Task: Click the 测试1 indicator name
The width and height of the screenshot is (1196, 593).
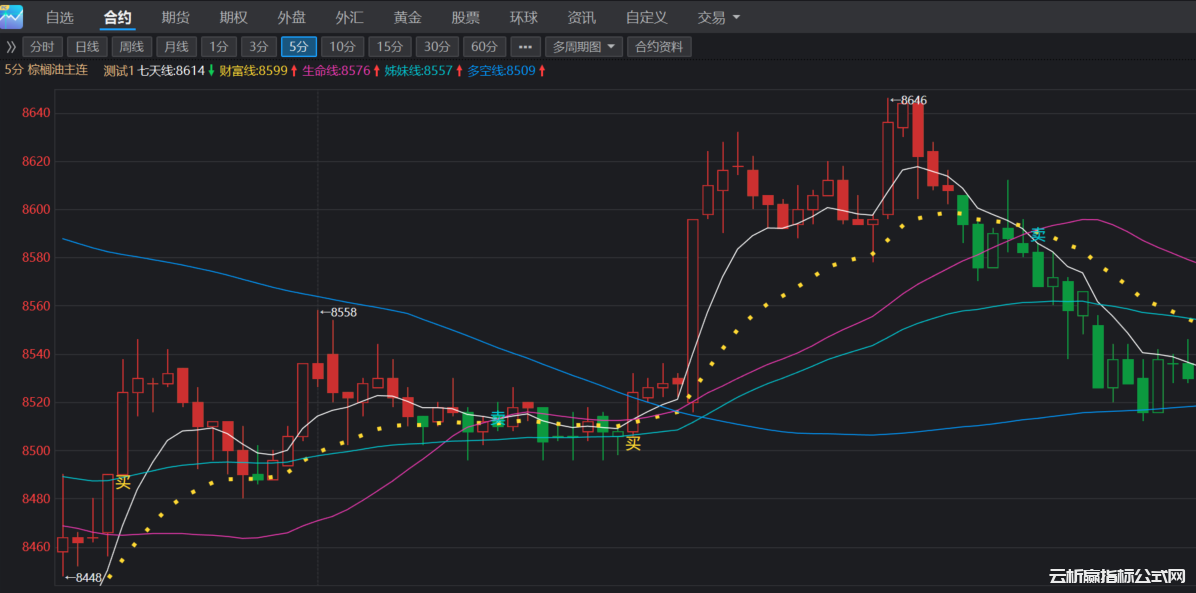Action: (x=118, y=70)
